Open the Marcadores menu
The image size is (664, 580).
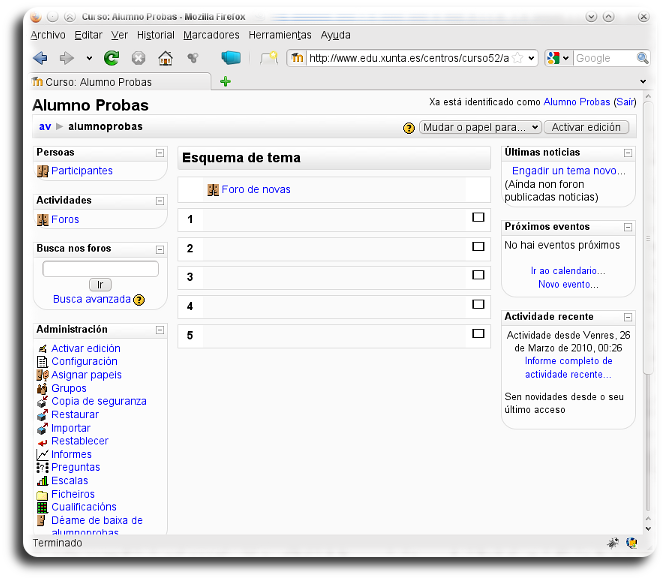211,35
